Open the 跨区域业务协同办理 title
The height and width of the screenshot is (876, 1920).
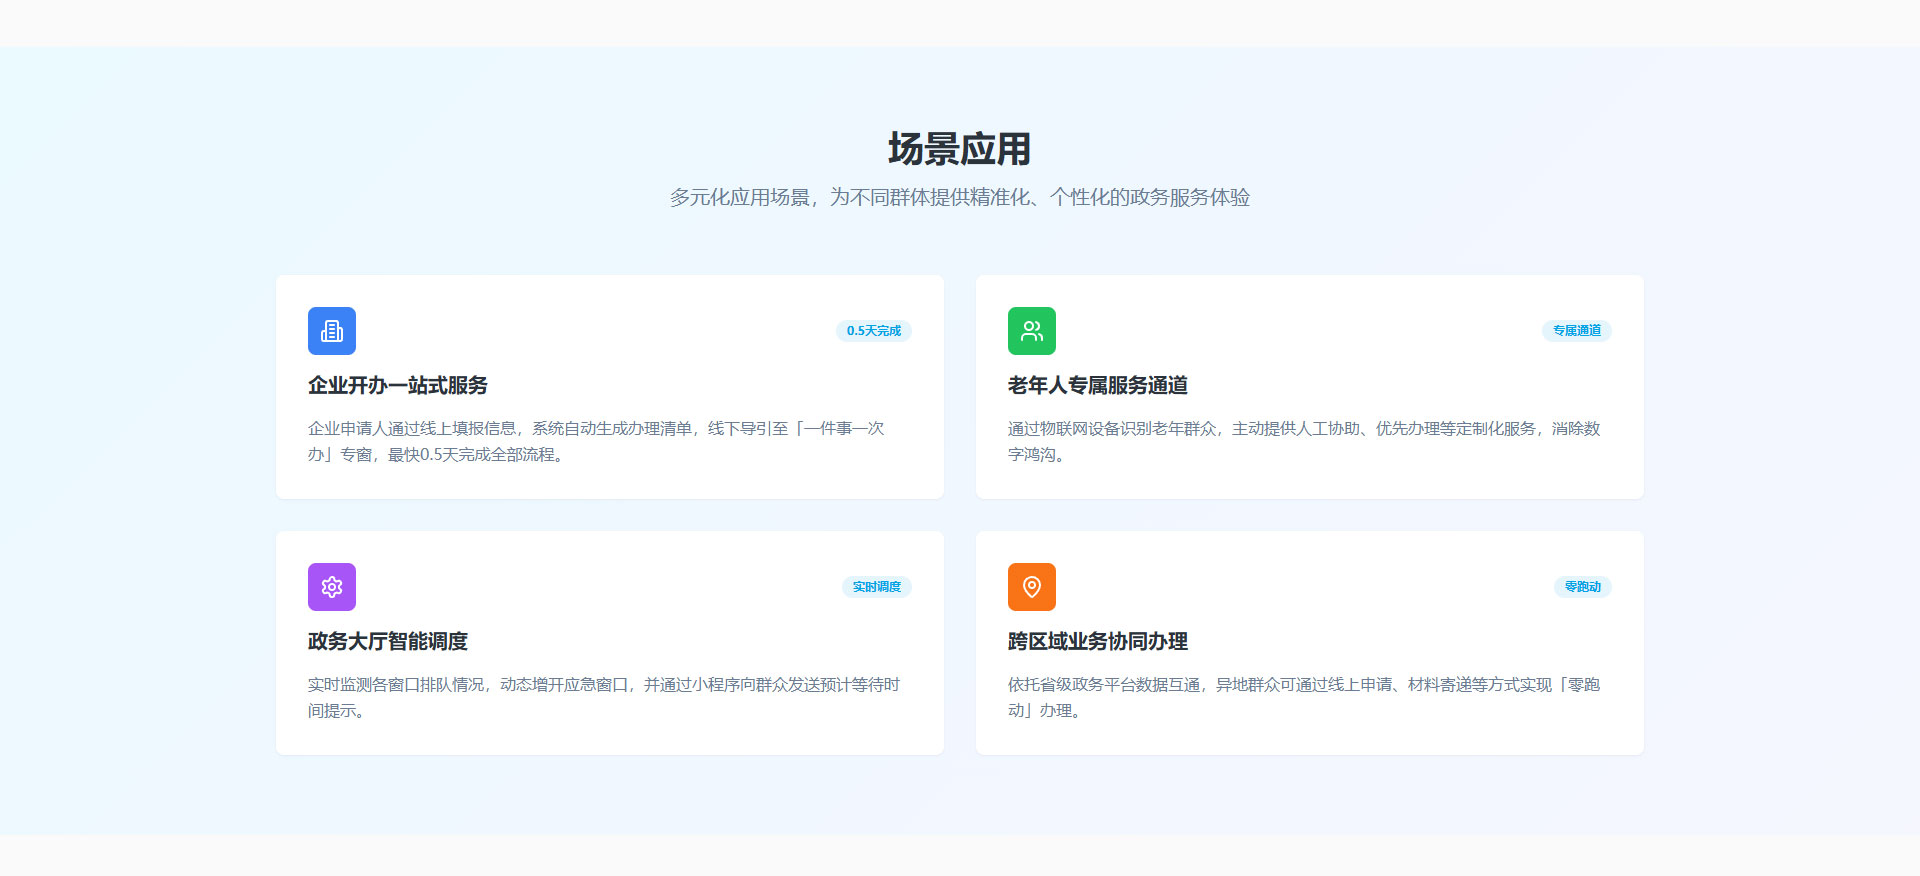point(1098,641)
